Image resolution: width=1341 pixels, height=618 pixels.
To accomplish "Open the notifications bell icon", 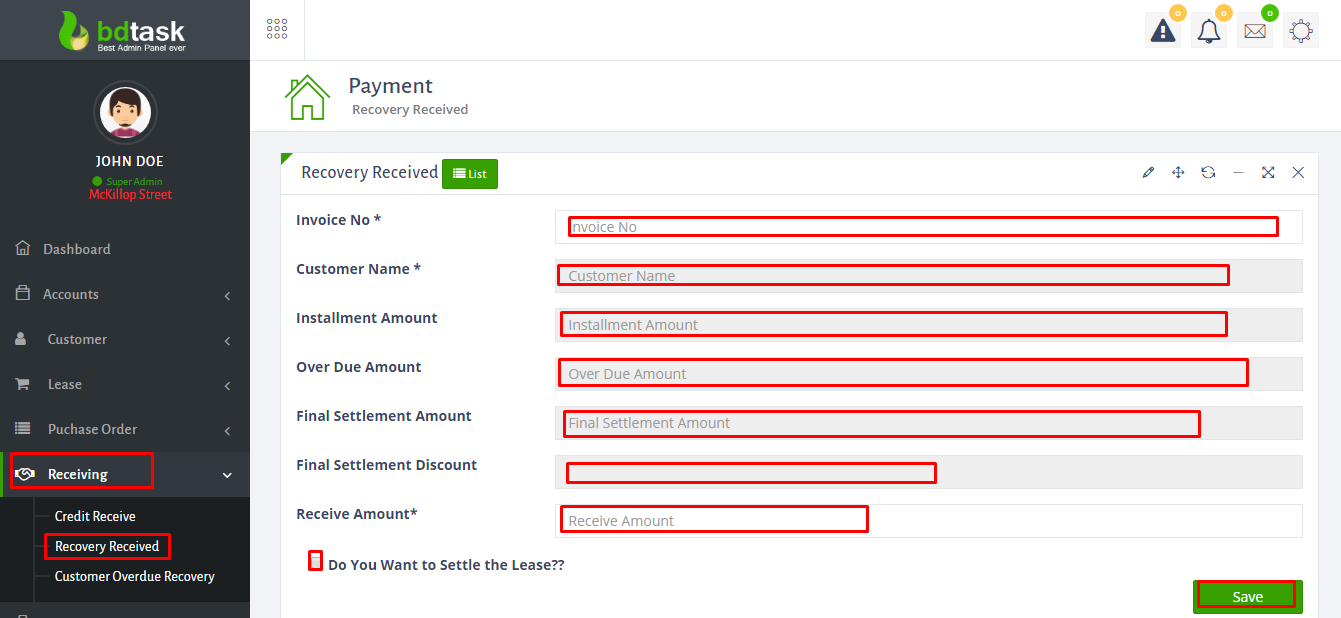I will click(x=1209, y=31).
